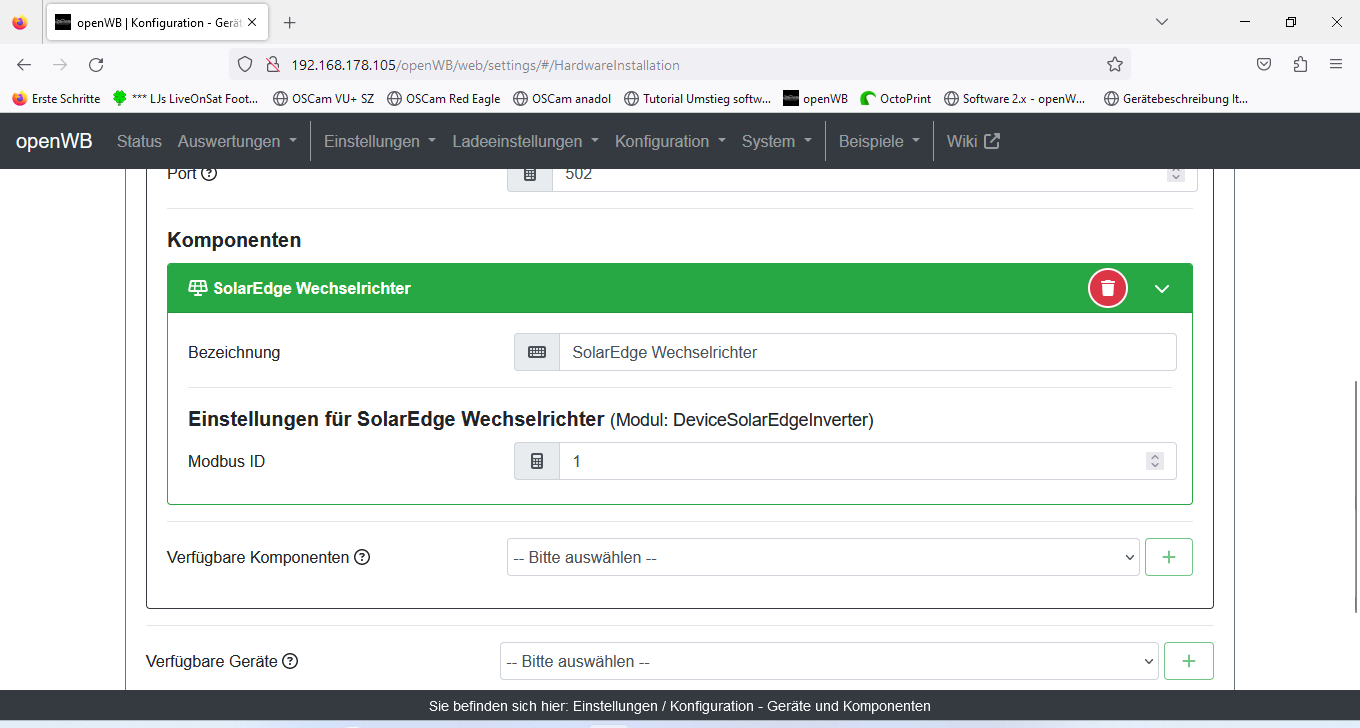This screenshot has width=1360, height=728.
Task: Add the selected component with plus button
Action: point(1168,557)
